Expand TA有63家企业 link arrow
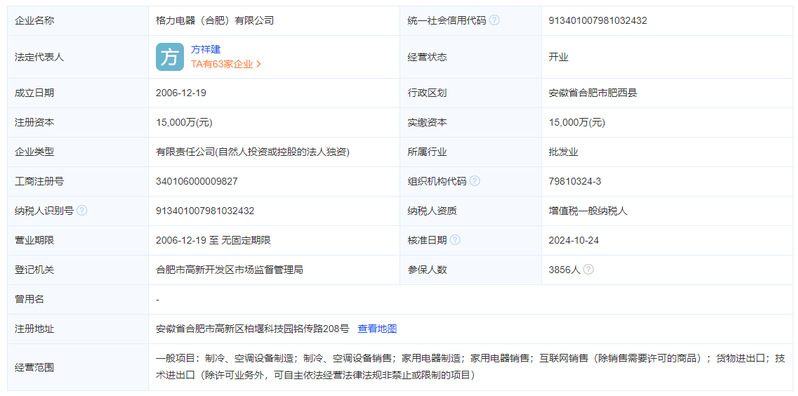Screen dimensions: 798x396 coord(259,64)
